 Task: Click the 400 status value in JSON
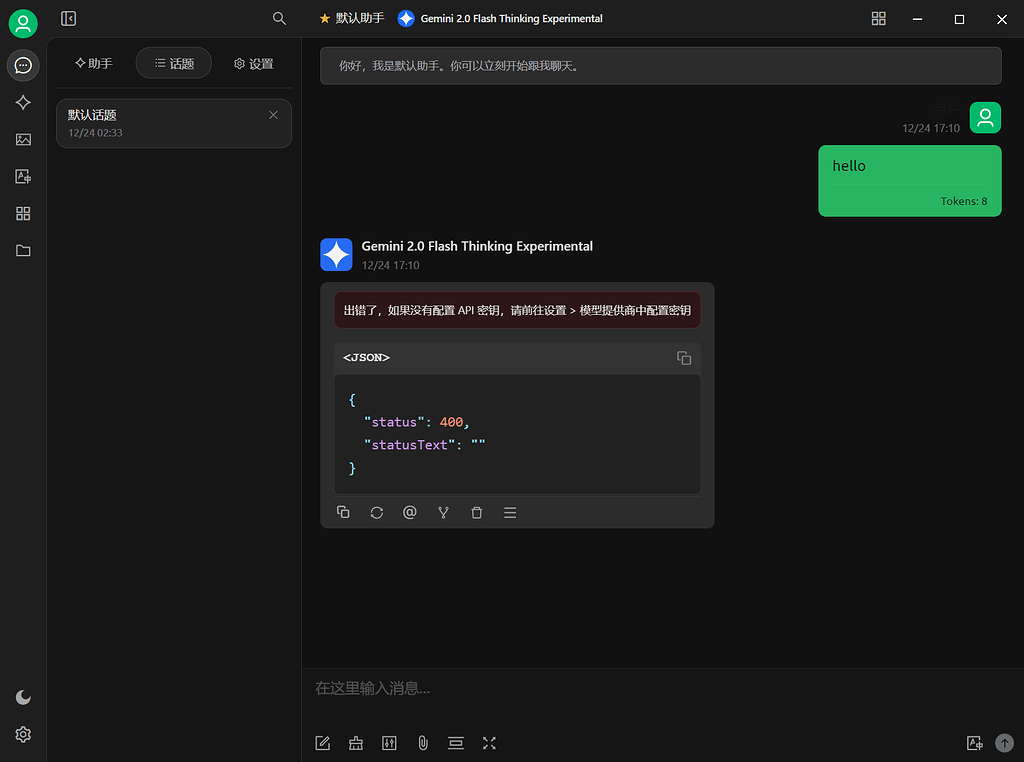tap(451, 422)
